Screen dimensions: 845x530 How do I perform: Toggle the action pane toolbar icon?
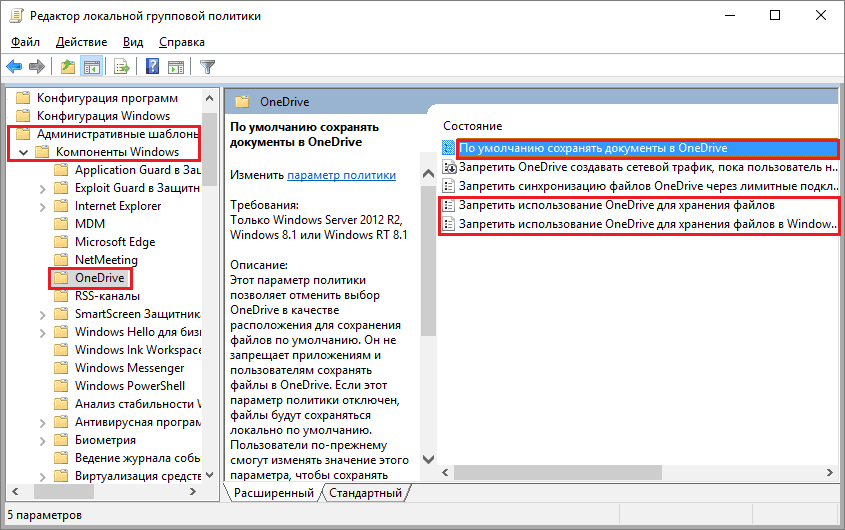point(176,67)
